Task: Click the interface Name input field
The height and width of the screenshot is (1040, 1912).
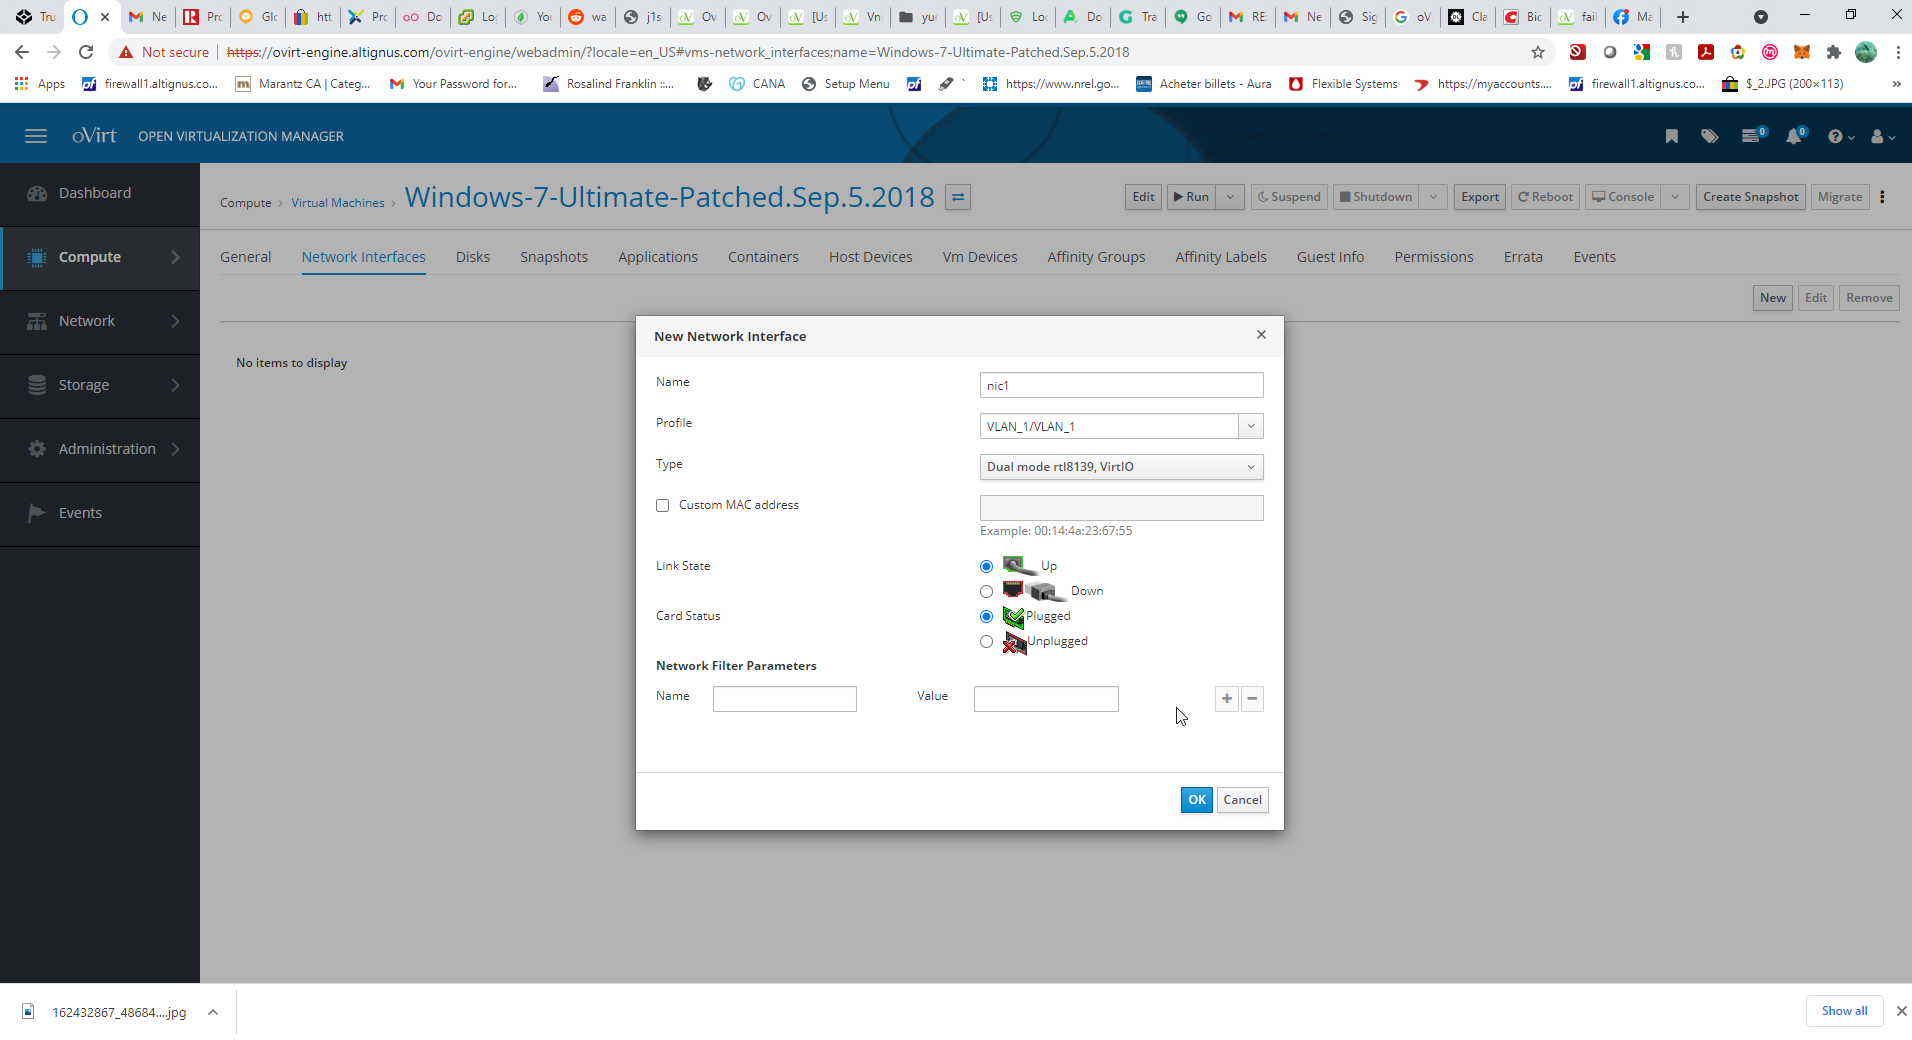Action: pyautogui.click(x=1121, y=386)
